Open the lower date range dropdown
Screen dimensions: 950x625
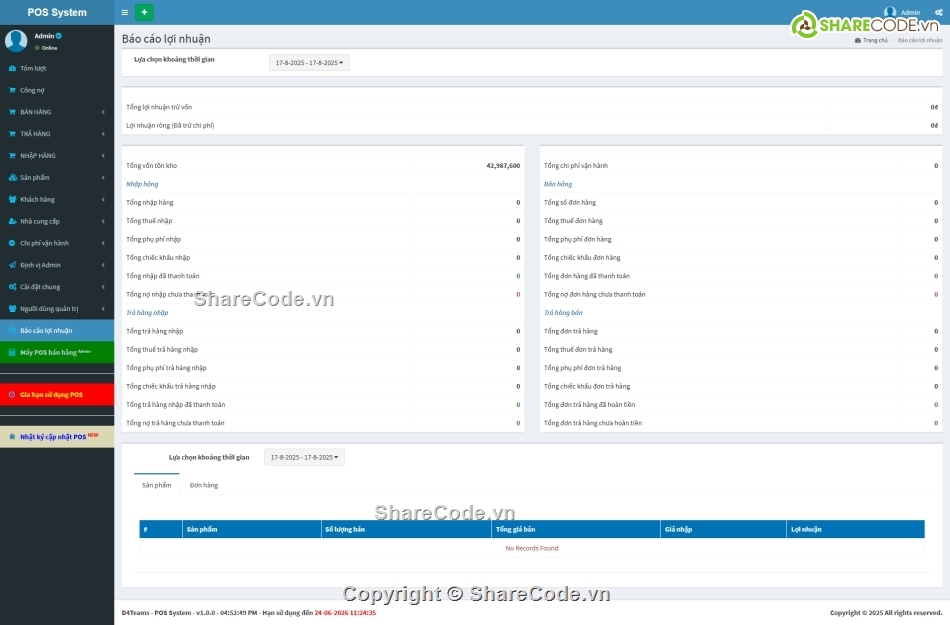click(x=304, y=457)
